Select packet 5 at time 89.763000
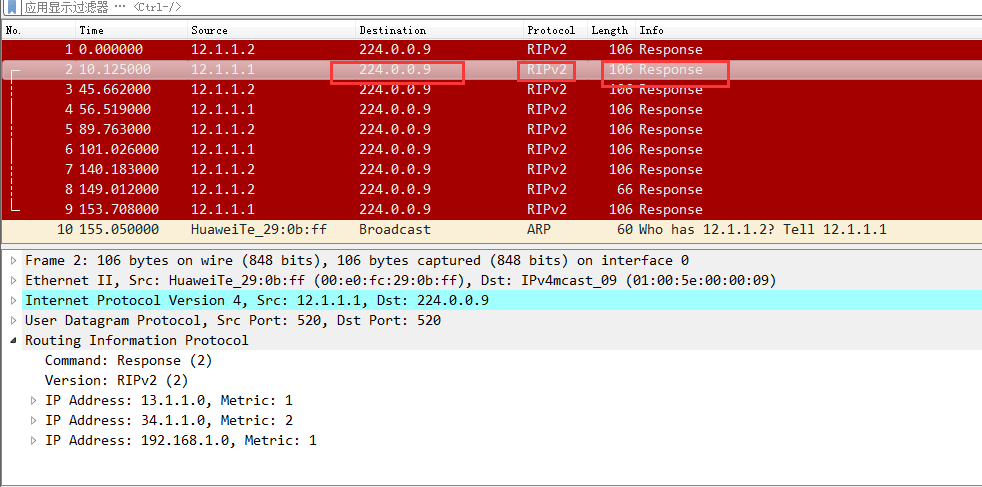Screen dimensions: 982x487 491,130
